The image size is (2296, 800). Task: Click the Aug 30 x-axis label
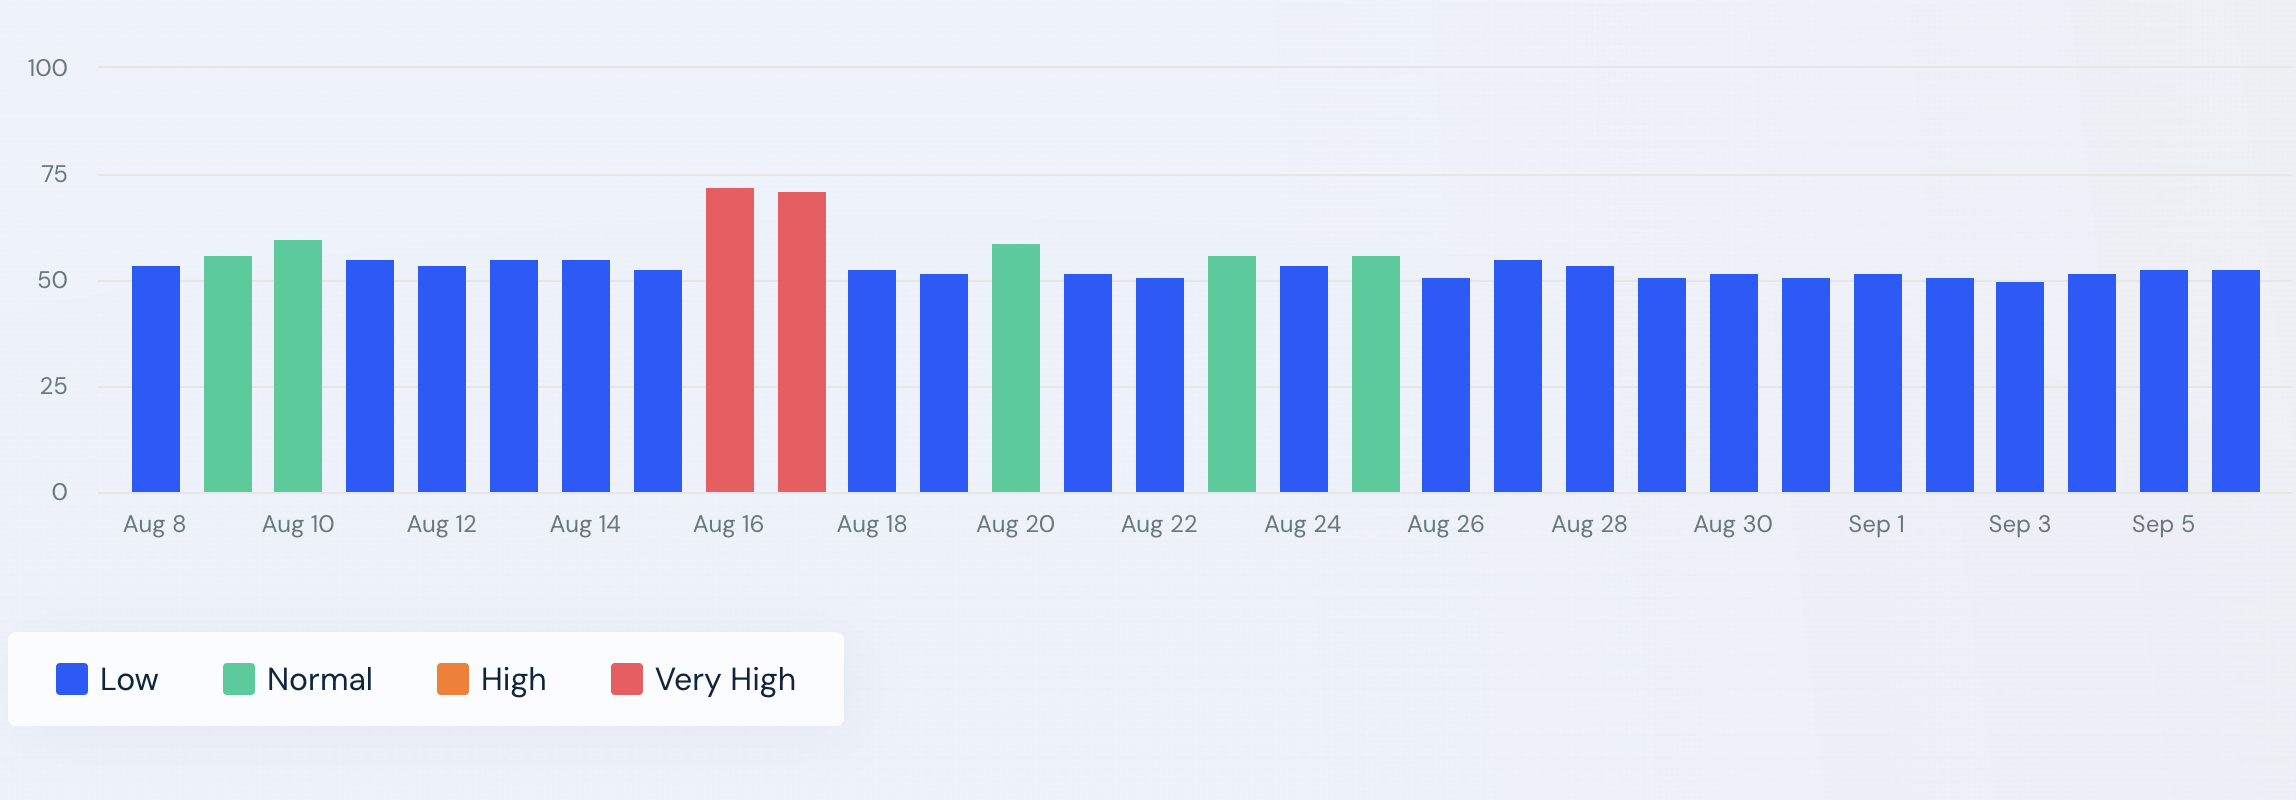1733,524
